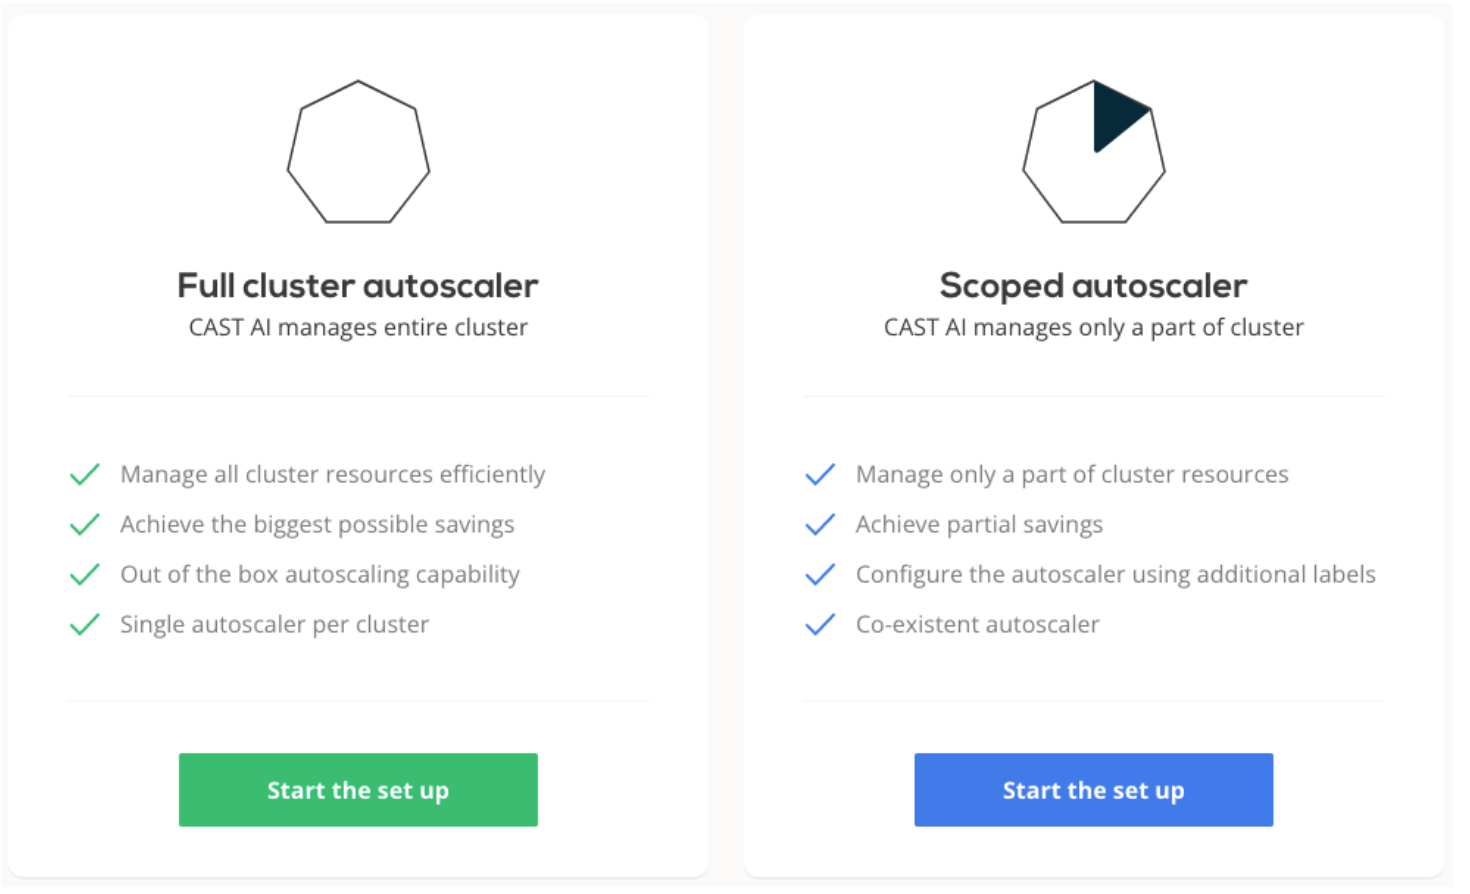Start the Scoped autoscaler set up
This screenshot has width=1470, height=894.
click(1093, 790)
